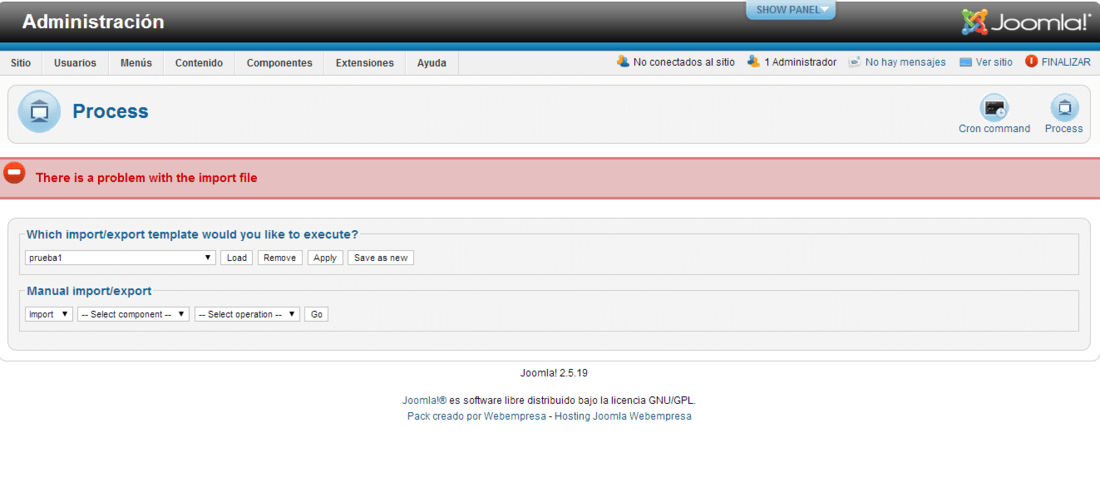Open the Componentes menu
Image resolution: width=1100 pixels, height=477 pixels.
click(x=279, y=62)
